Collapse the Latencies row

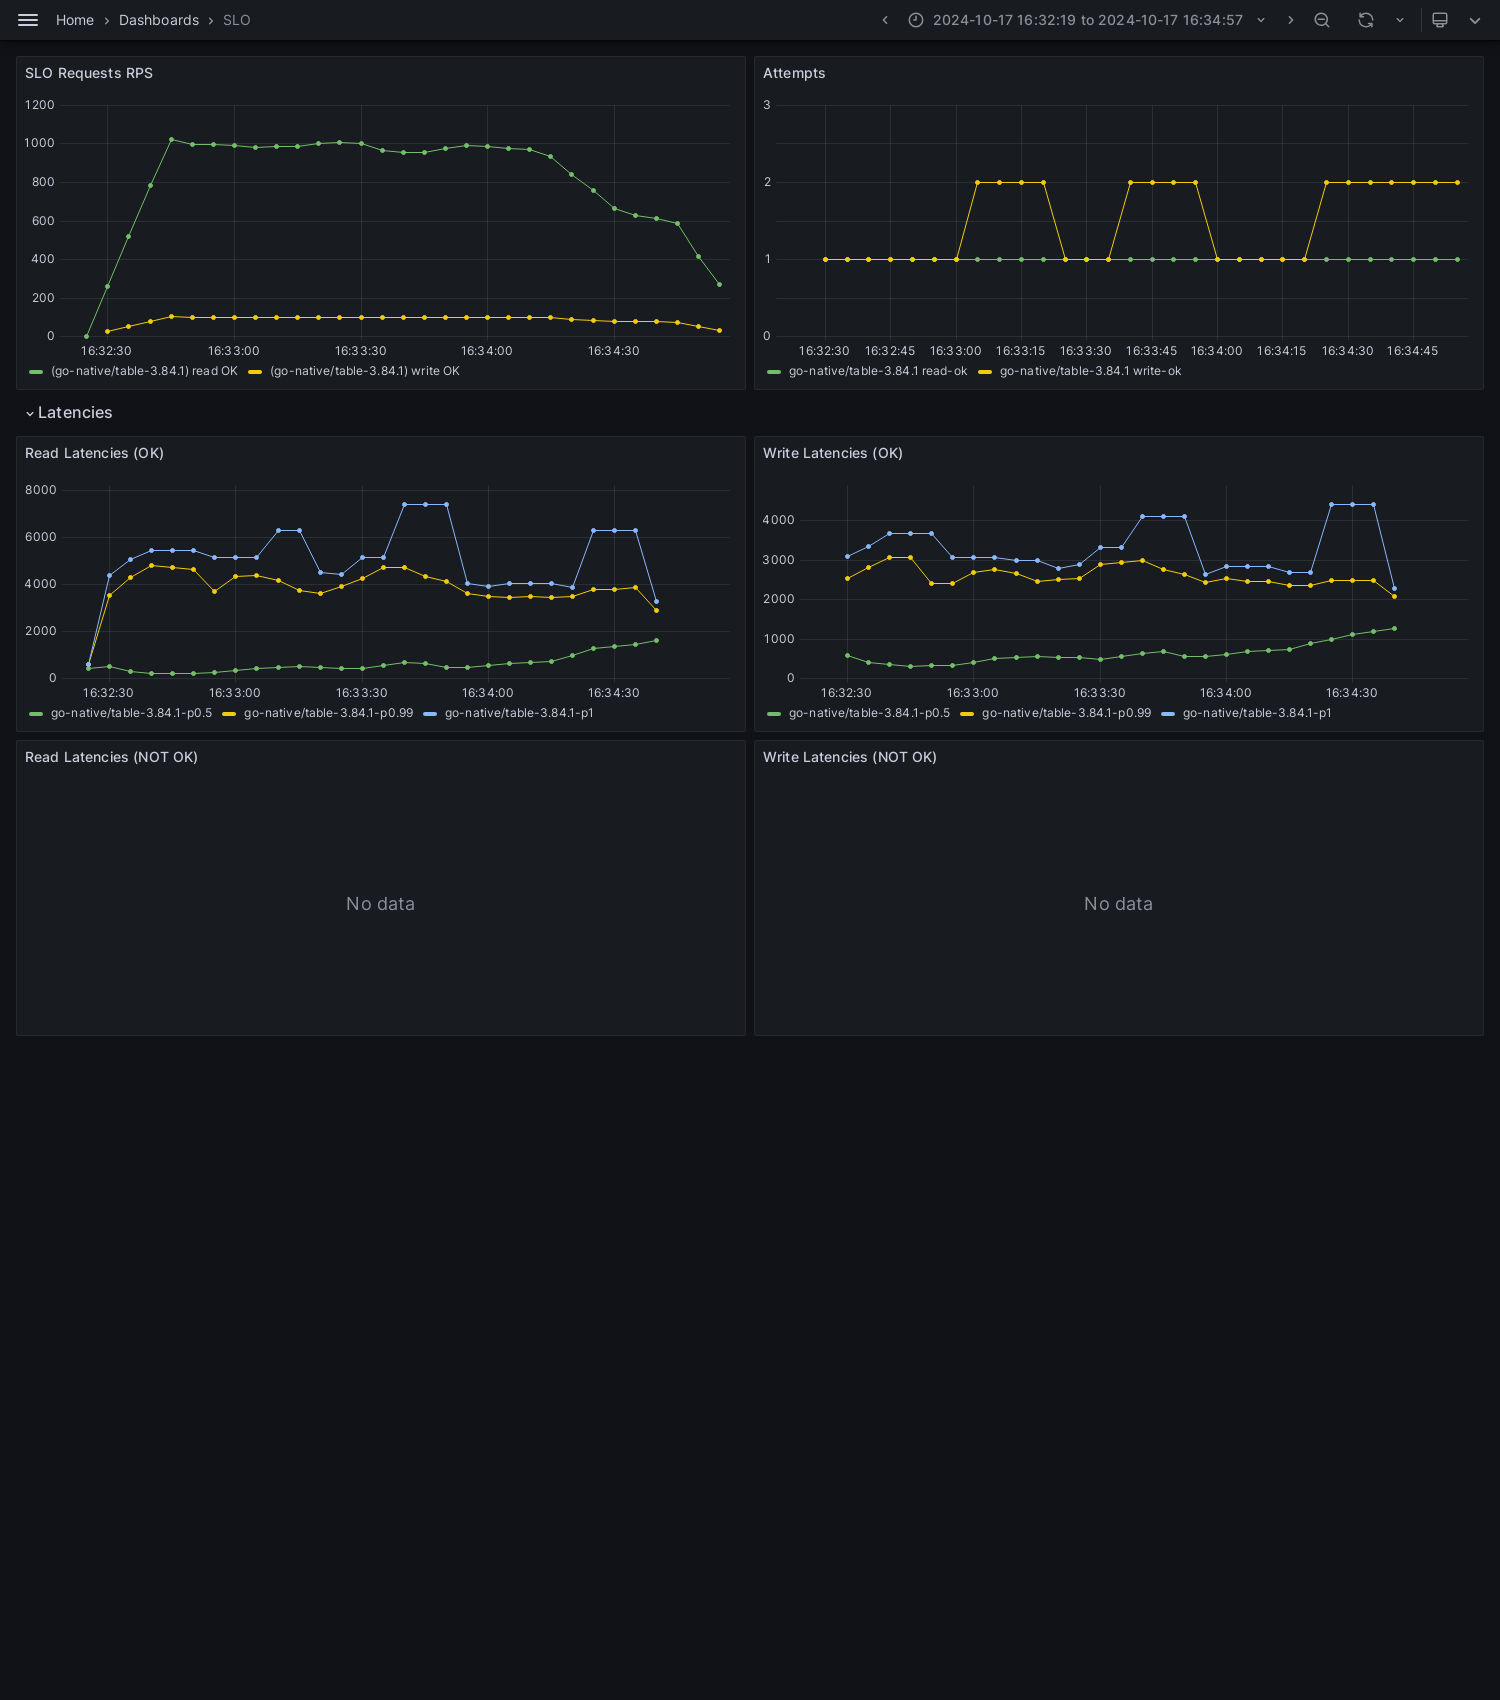coord(30,413)
